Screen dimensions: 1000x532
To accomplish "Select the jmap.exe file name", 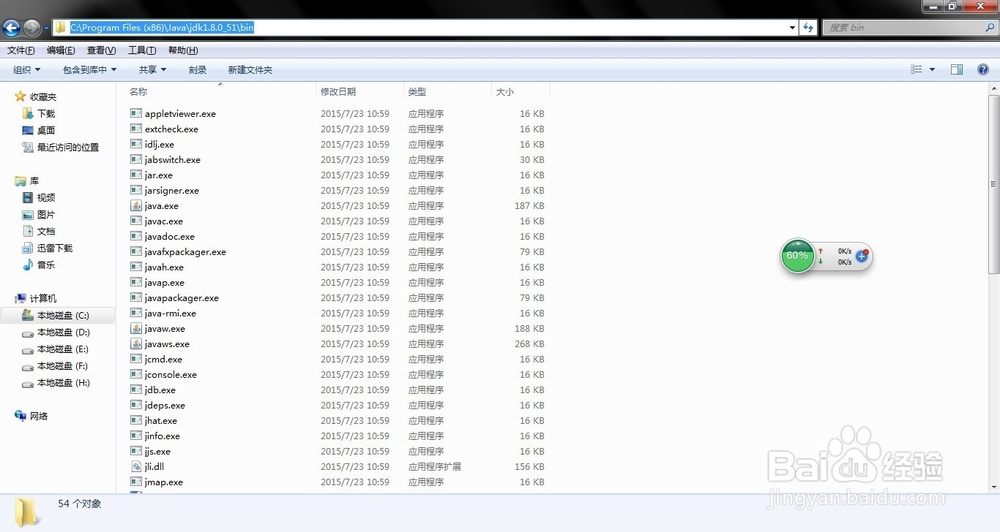I will pyautogui.click(x=164, y=482).
